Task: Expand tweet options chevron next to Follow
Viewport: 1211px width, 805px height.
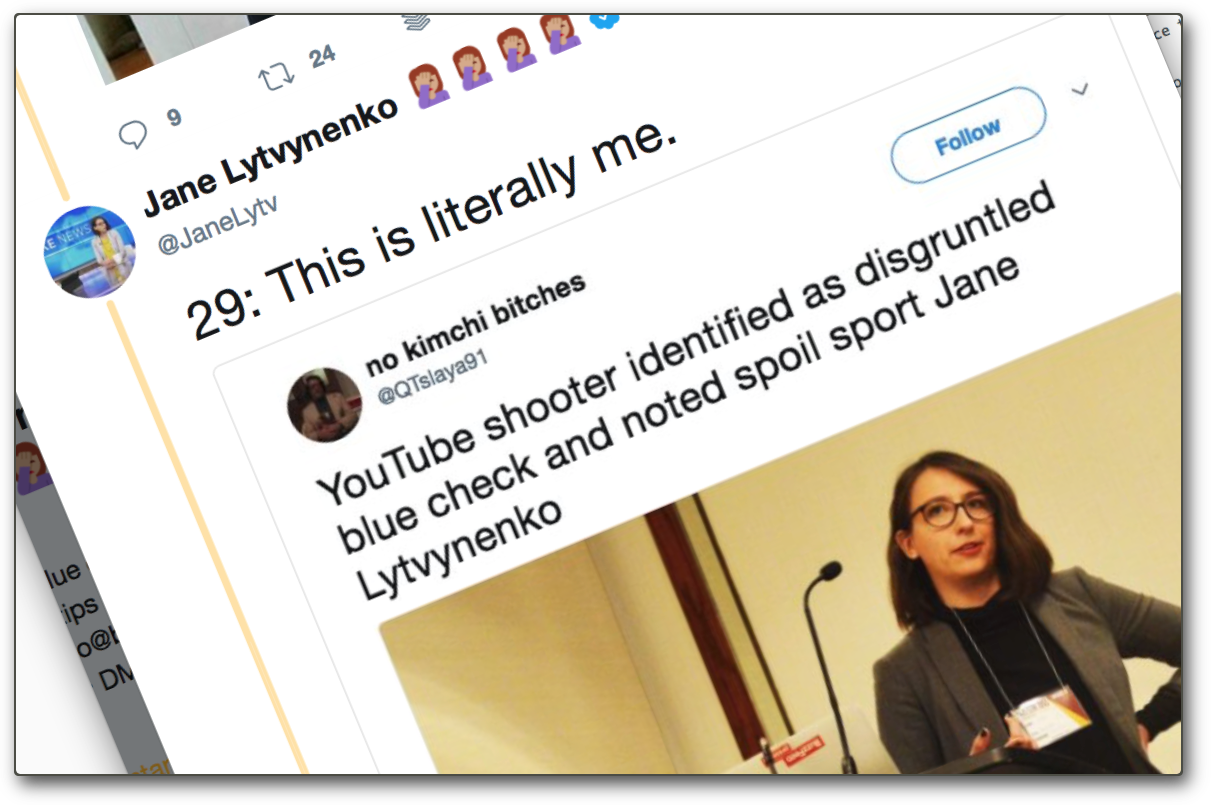Action: coord(1079,90)
